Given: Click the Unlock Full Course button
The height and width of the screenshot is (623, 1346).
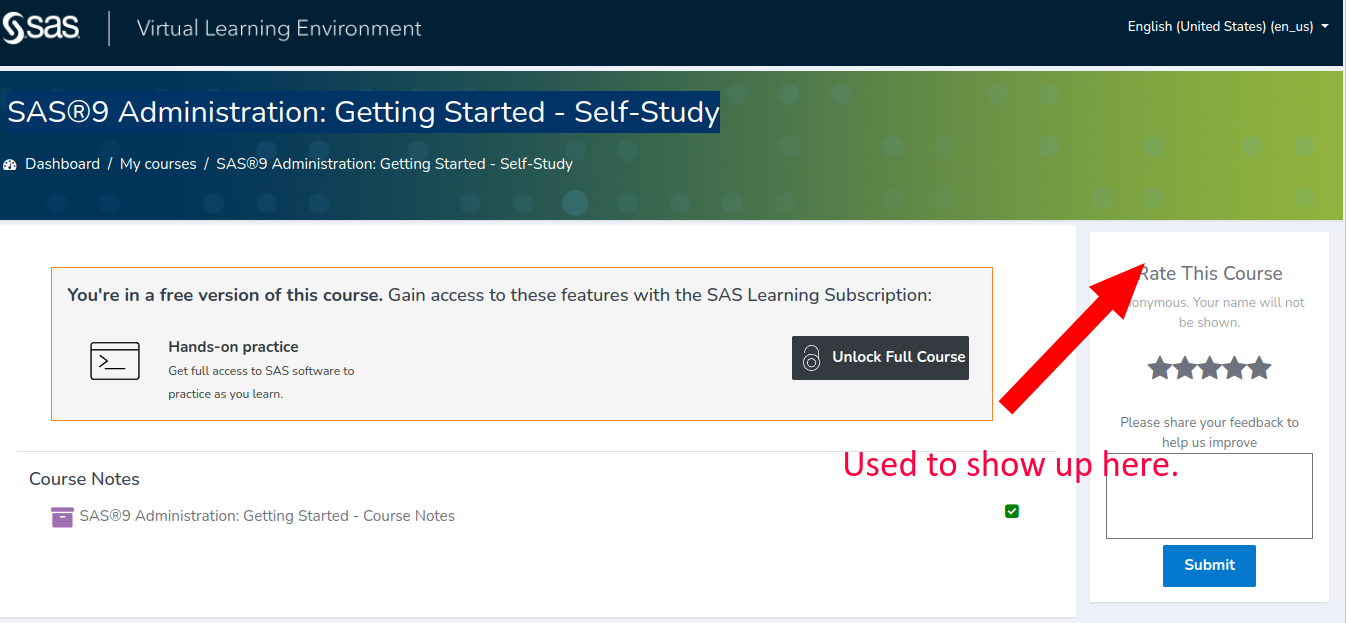Looking at the screenshot, I should [880, 357].
